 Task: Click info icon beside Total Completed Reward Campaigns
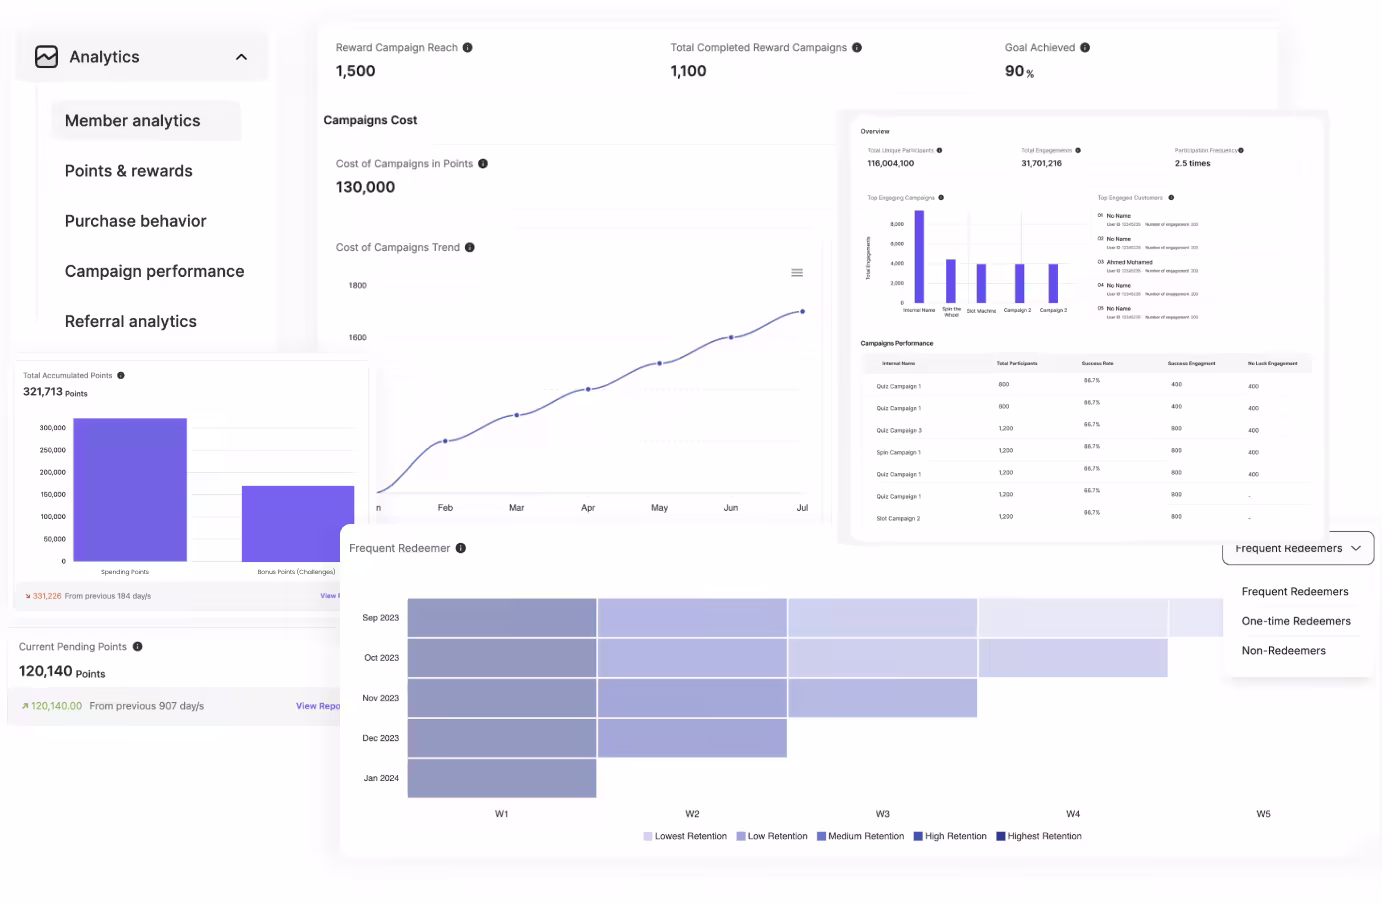pos(857,48)
